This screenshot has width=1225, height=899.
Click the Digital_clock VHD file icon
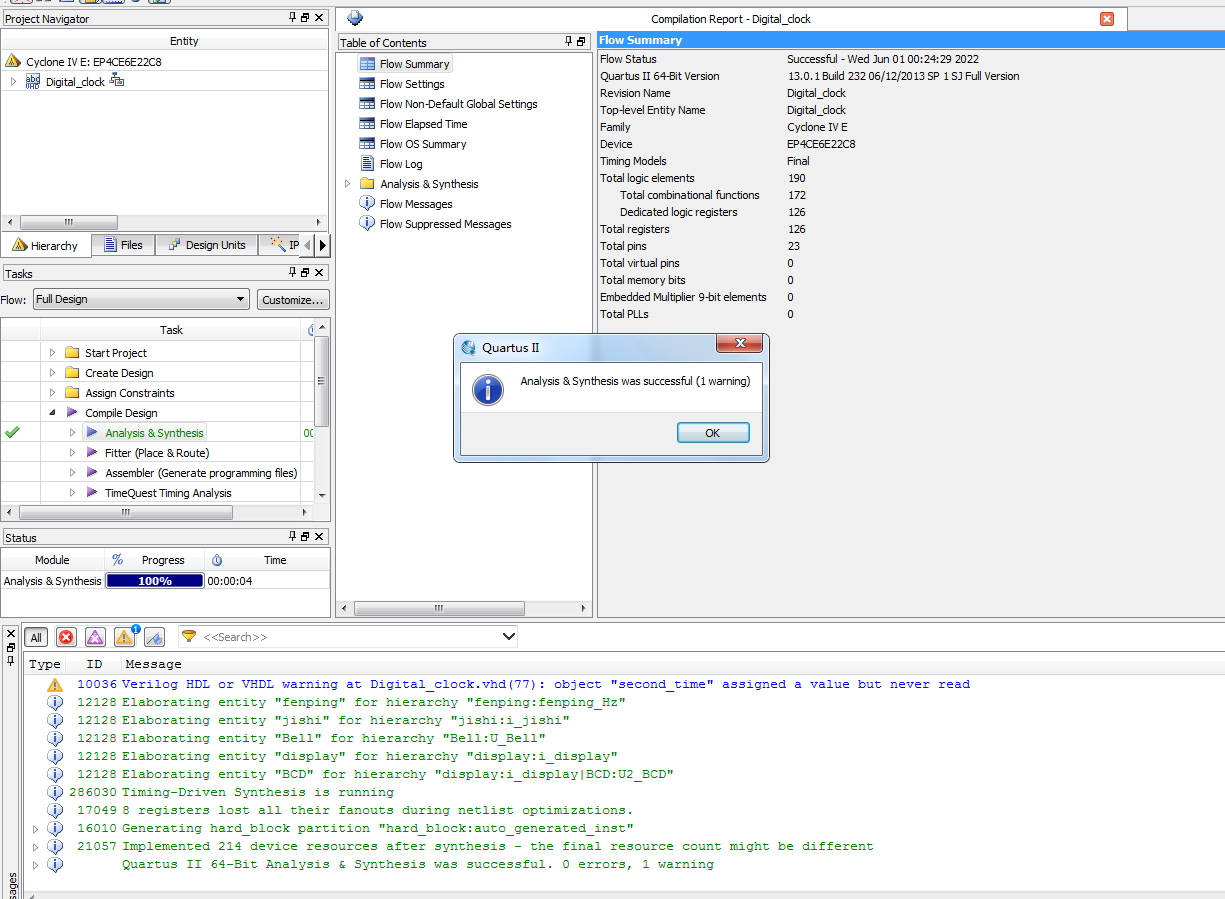[x=33, y=82]
